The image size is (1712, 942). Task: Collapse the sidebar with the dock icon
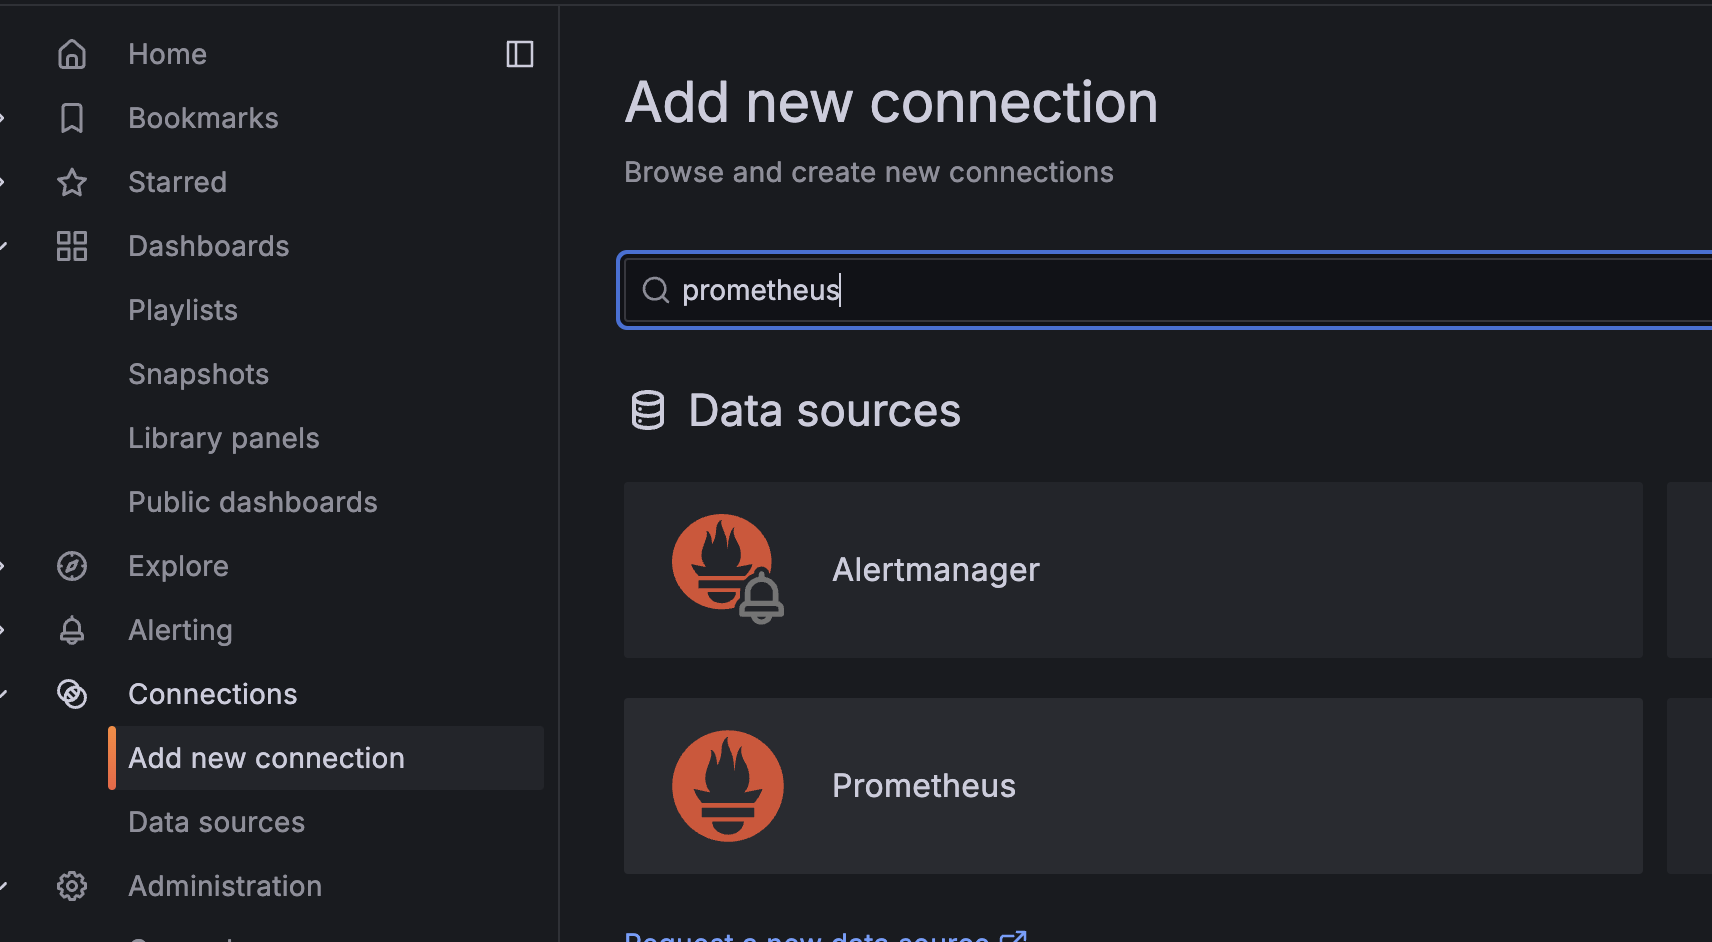(x=520, y=53)
